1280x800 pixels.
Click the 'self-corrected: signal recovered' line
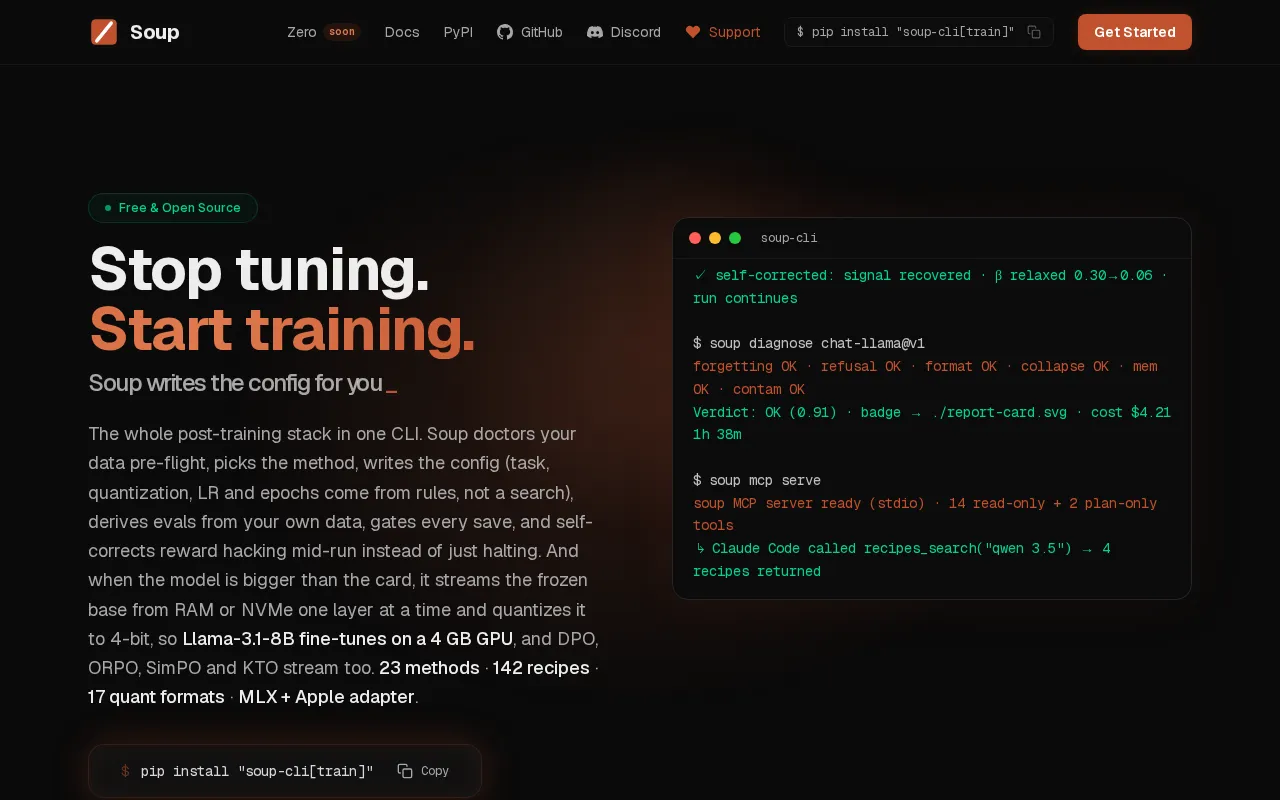tap(930, 286)
